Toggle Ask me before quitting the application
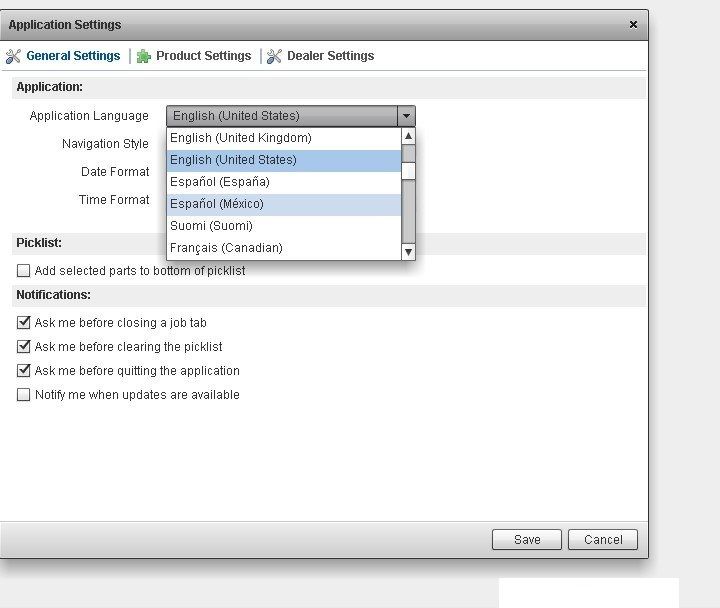Image resolution: width=720 pixels, height=608 pixels. (x=24, y=371)
